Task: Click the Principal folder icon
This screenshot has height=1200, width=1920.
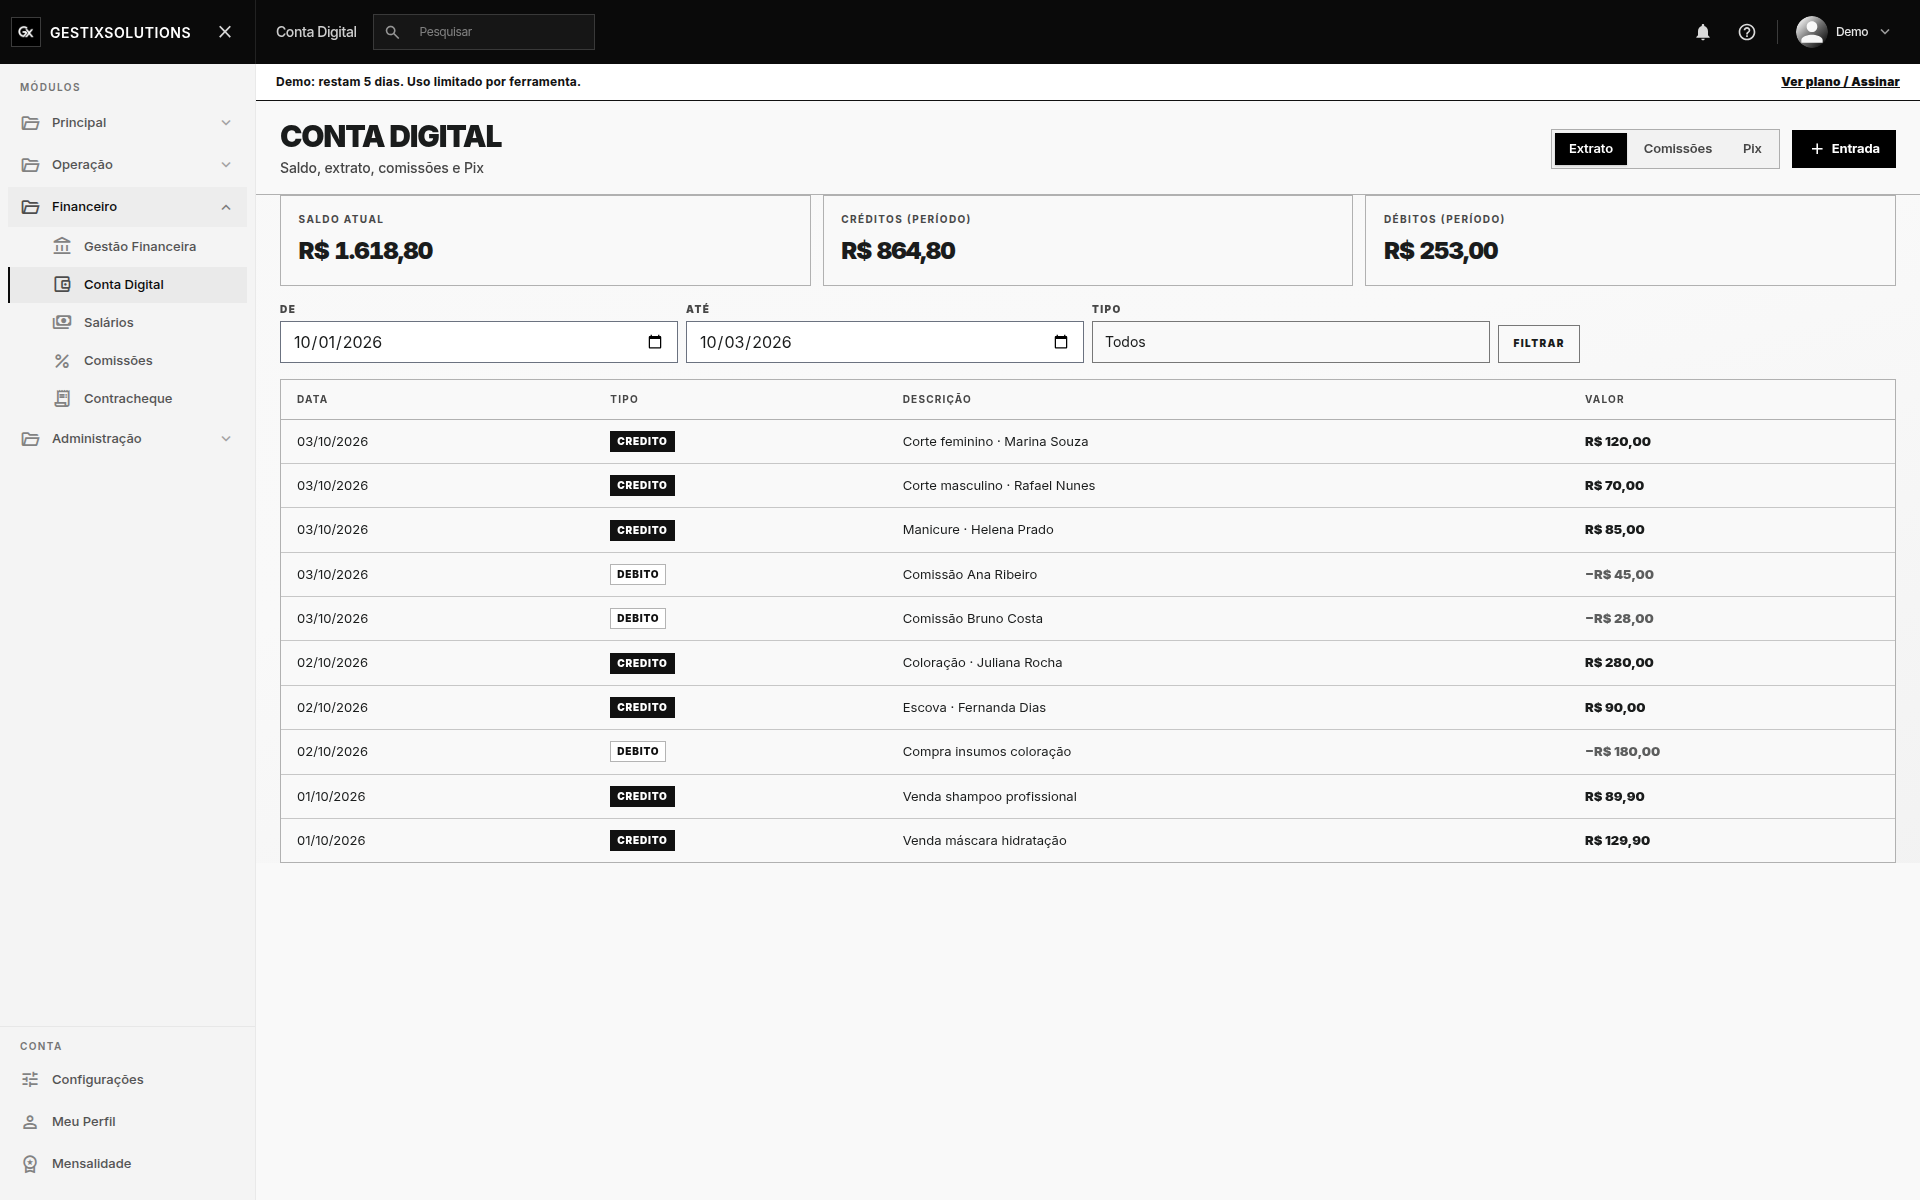Action: (x=31, y=123)
